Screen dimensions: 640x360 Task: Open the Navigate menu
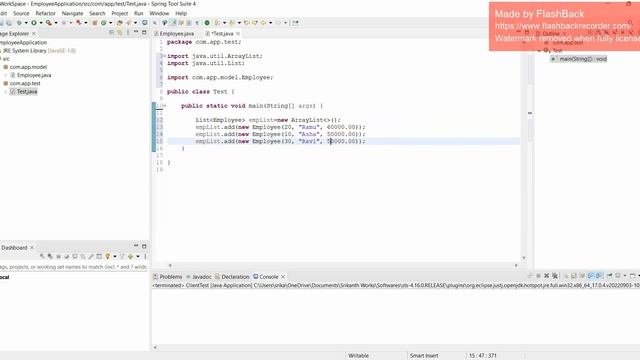[x=72, y=13]
